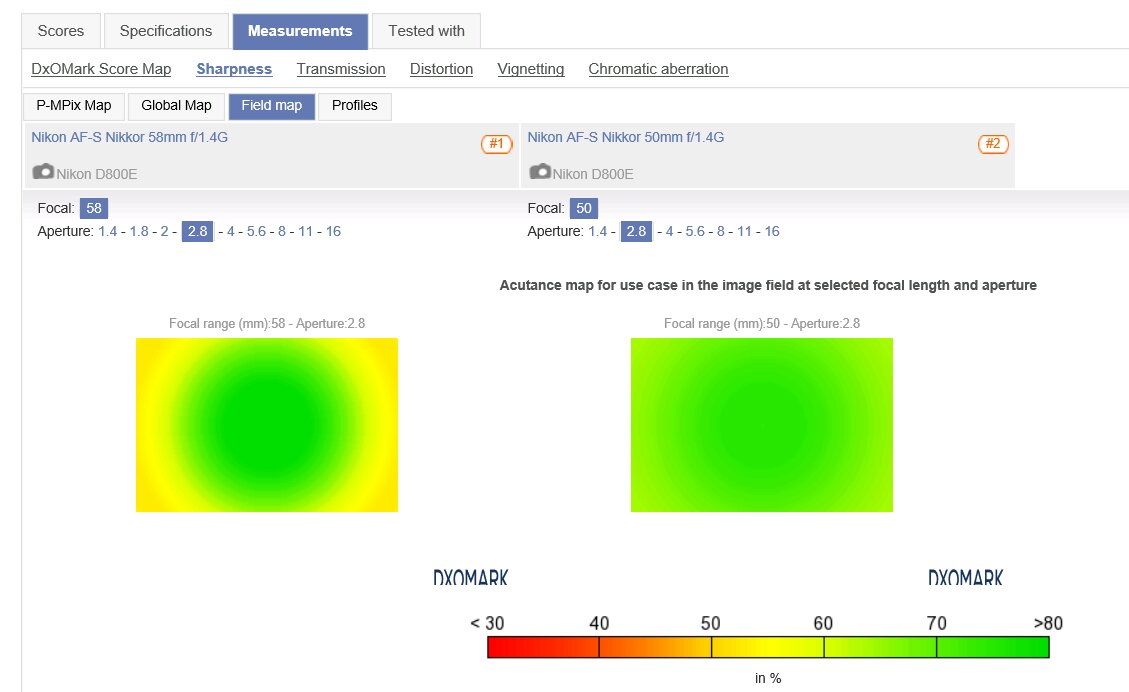Screen dimensions: 1129x692
Task: Set 58mm lens aperture to 1.8
Action: pos(139,231)
